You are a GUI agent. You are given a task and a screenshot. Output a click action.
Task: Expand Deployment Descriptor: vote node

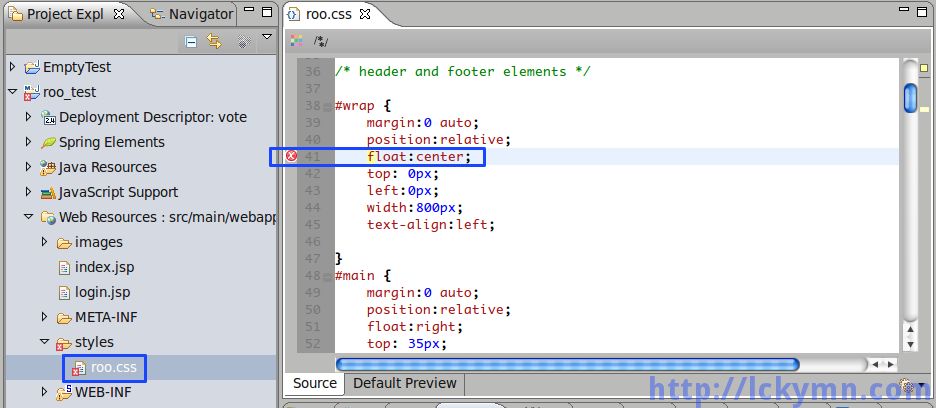tap(29, 117)
